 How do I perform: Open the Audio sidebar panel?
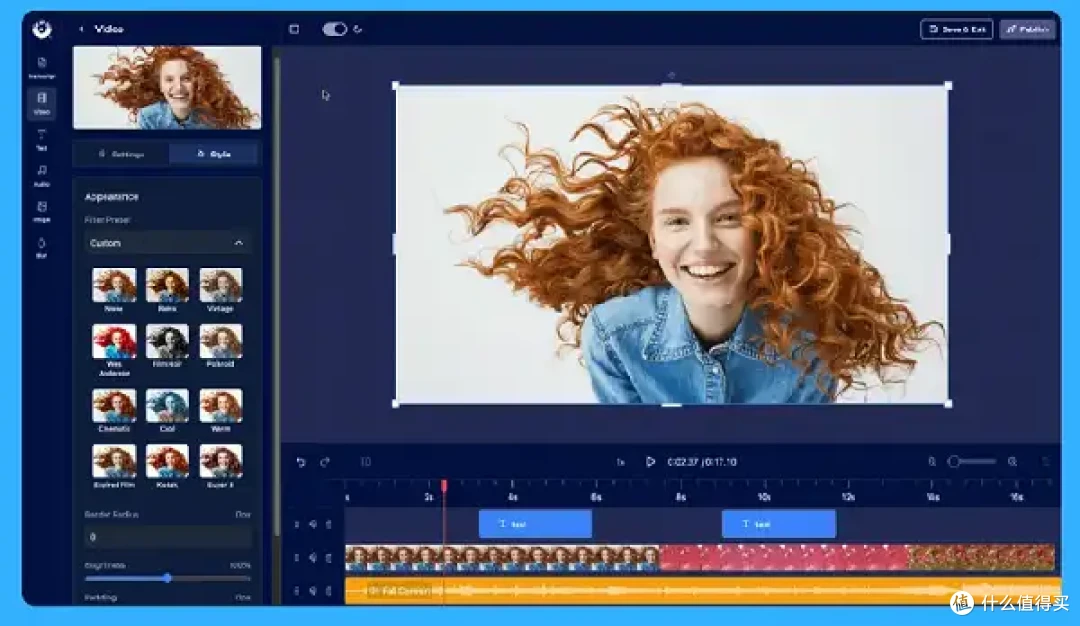click(41, 176)
